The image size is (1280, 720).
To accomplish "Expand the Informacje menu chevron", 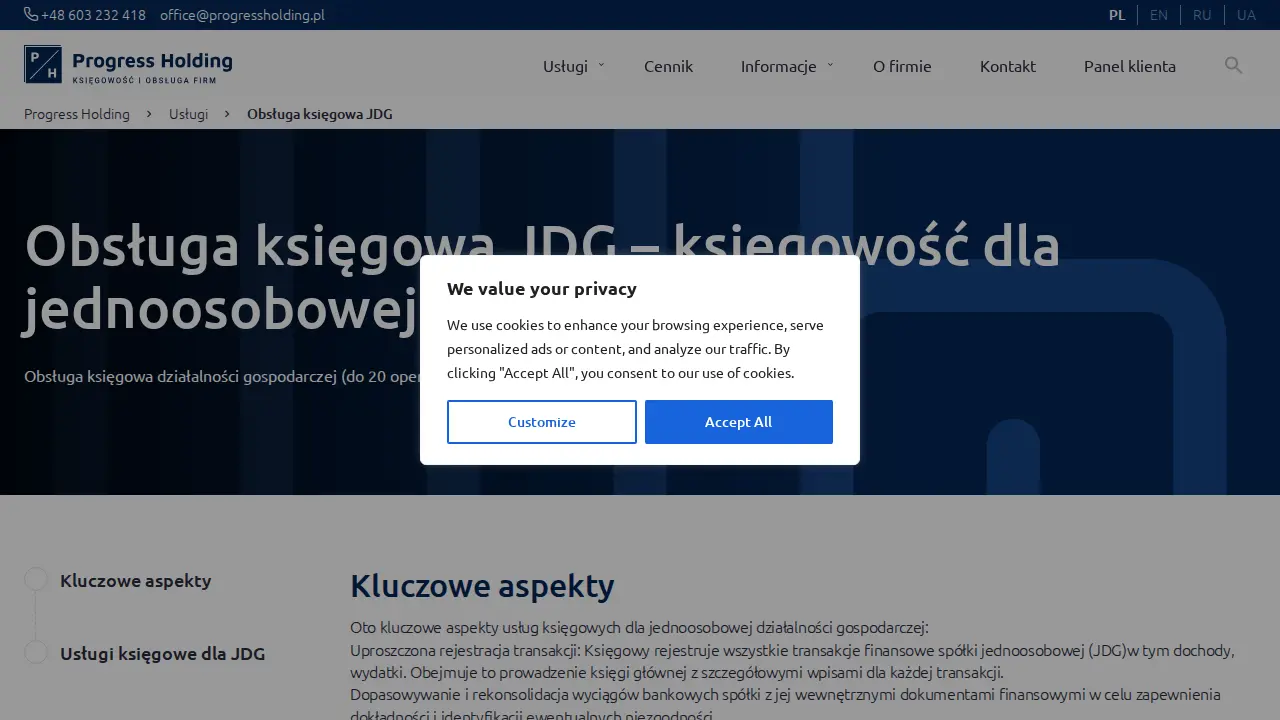I will 830,65.
